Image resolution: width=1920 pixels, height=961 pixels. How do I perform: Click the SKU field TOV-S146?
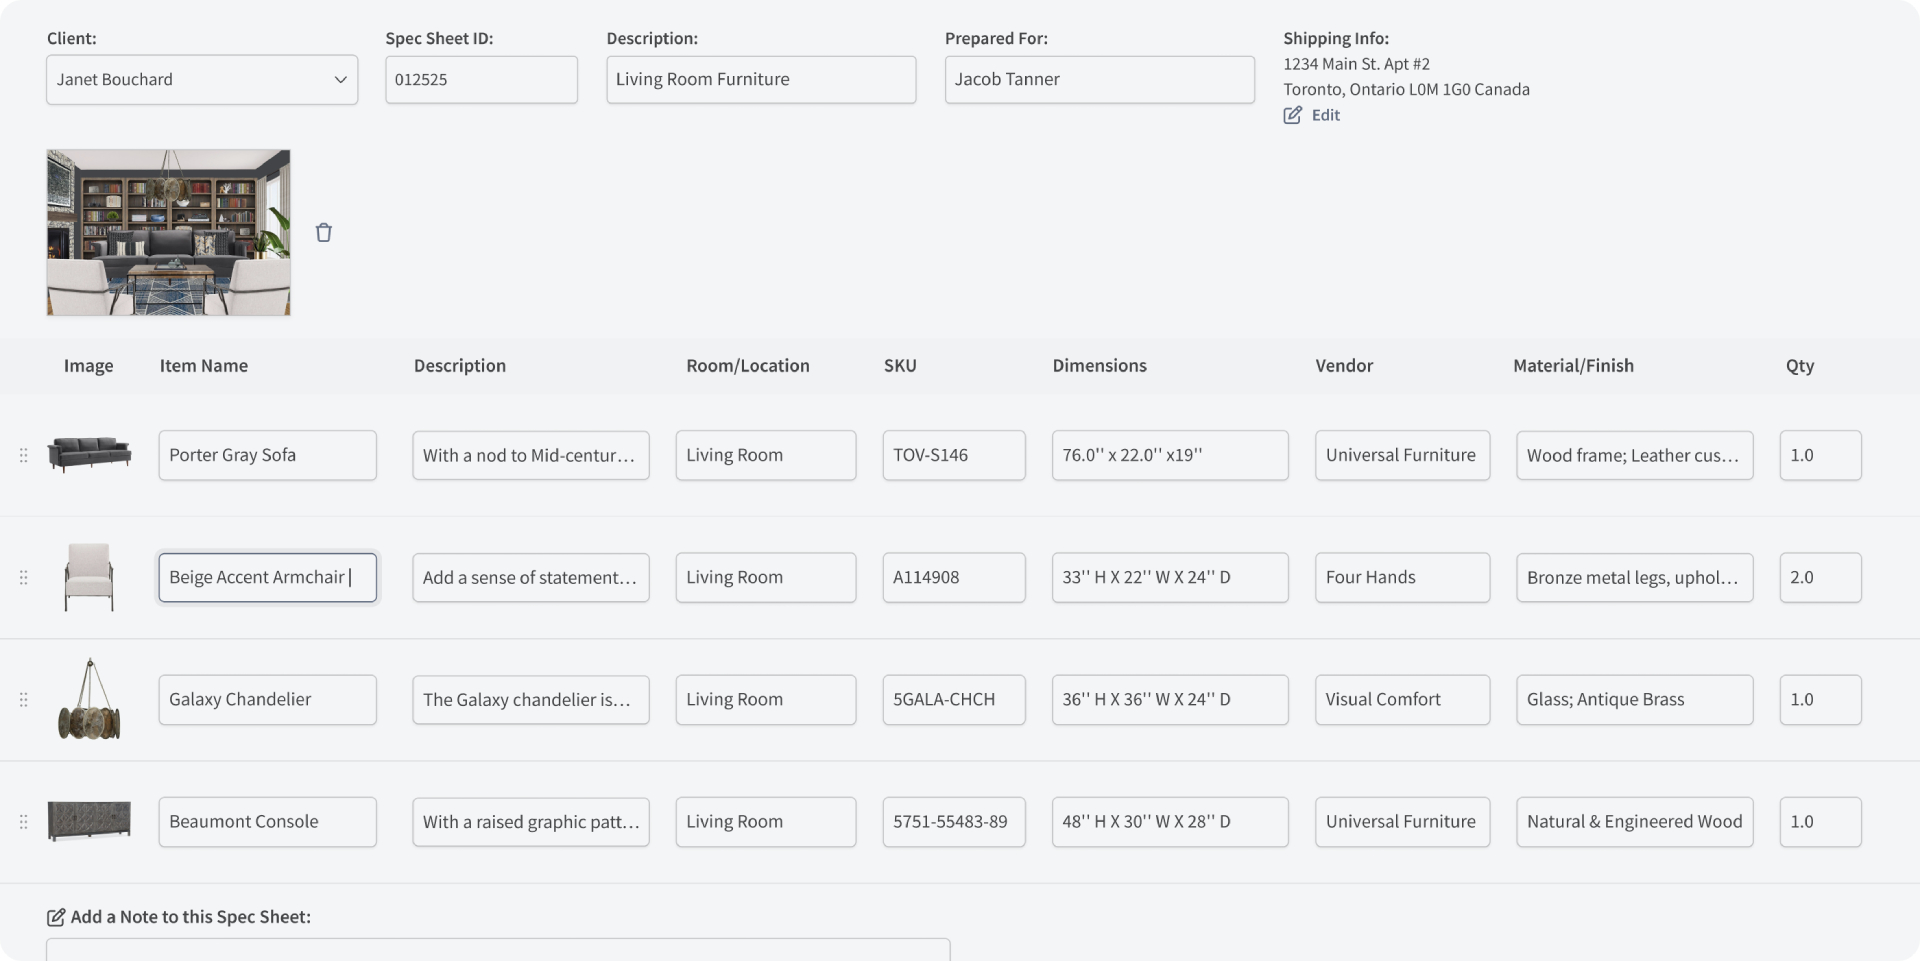(953, 455)
